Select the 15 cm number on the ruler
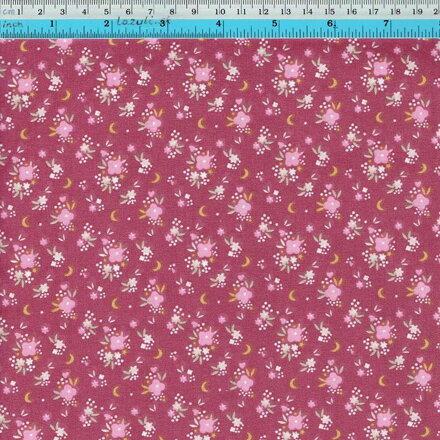This screenshot has width=440, height=440. pyautogui.click(x=330, y=12)
